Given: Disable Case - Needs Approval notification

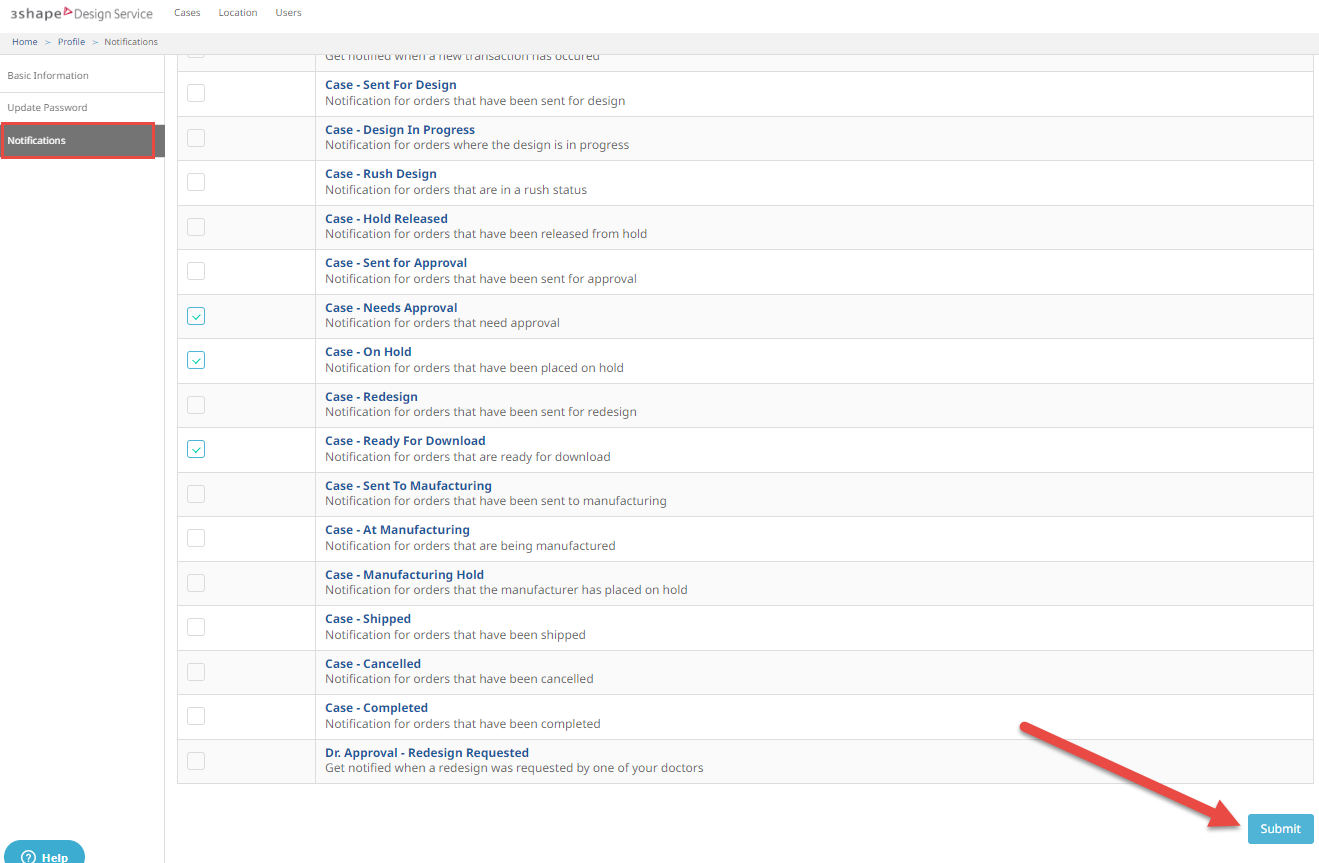Looking at the screenshot, I should [196, 316].
